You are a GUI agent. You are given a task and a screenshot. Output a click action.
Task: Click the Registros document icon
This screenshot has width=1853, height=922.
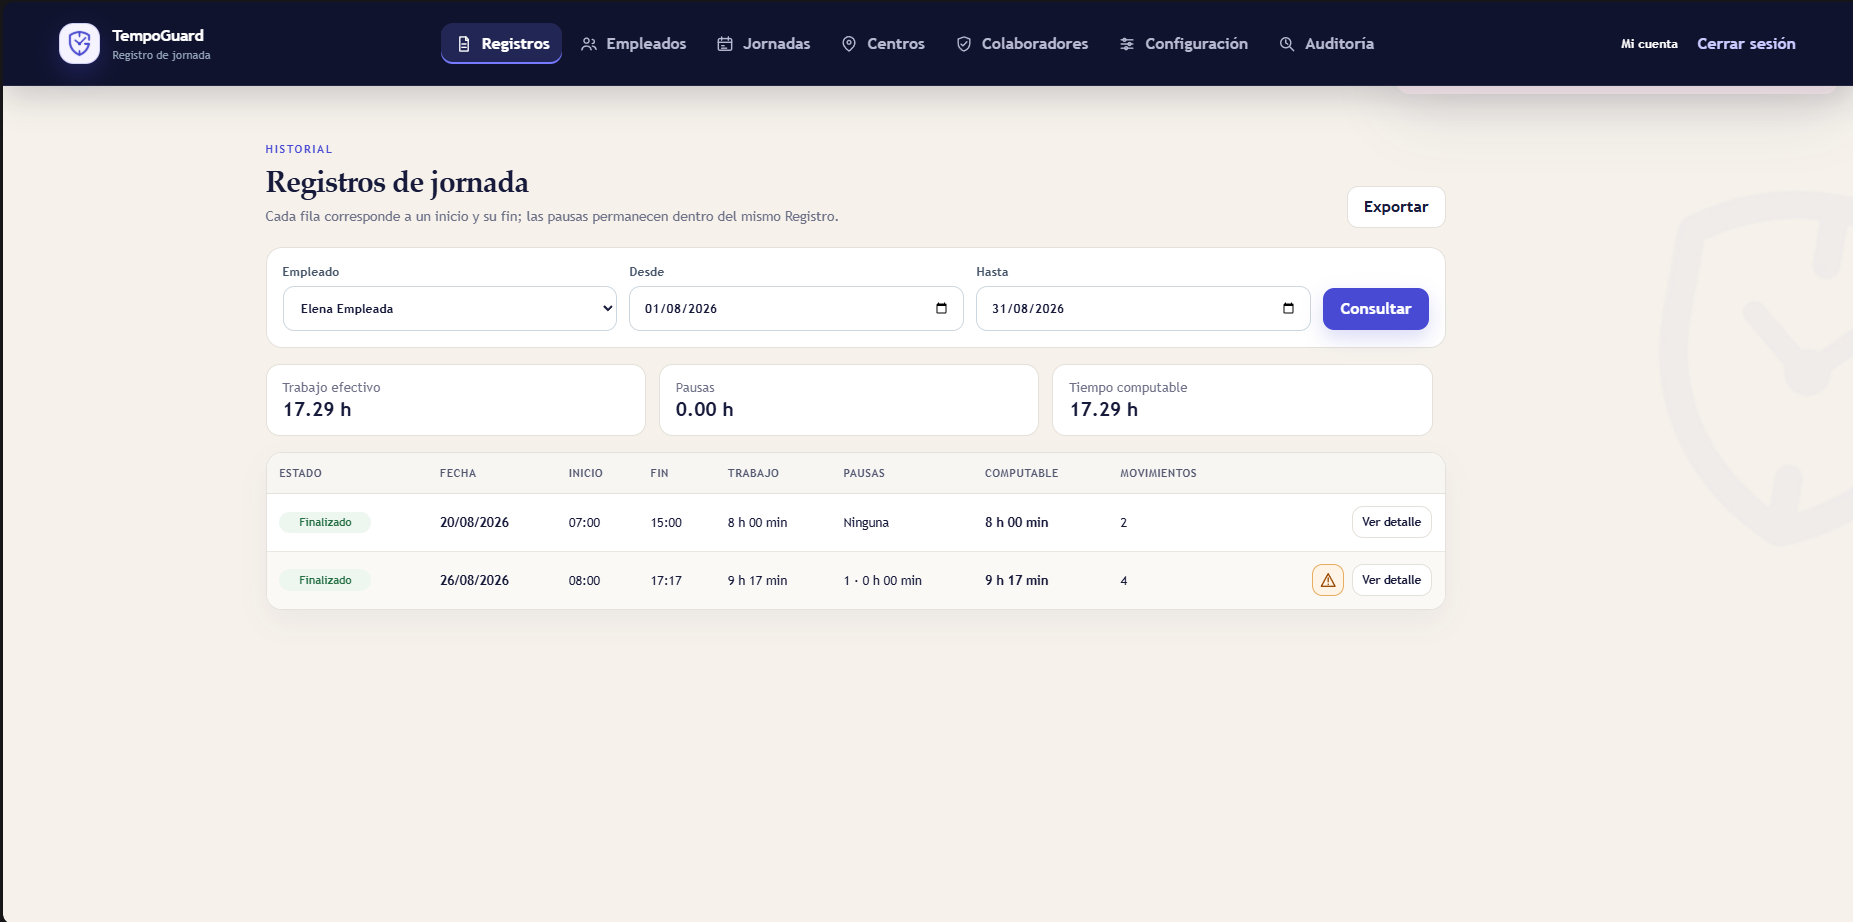[464, 44]
